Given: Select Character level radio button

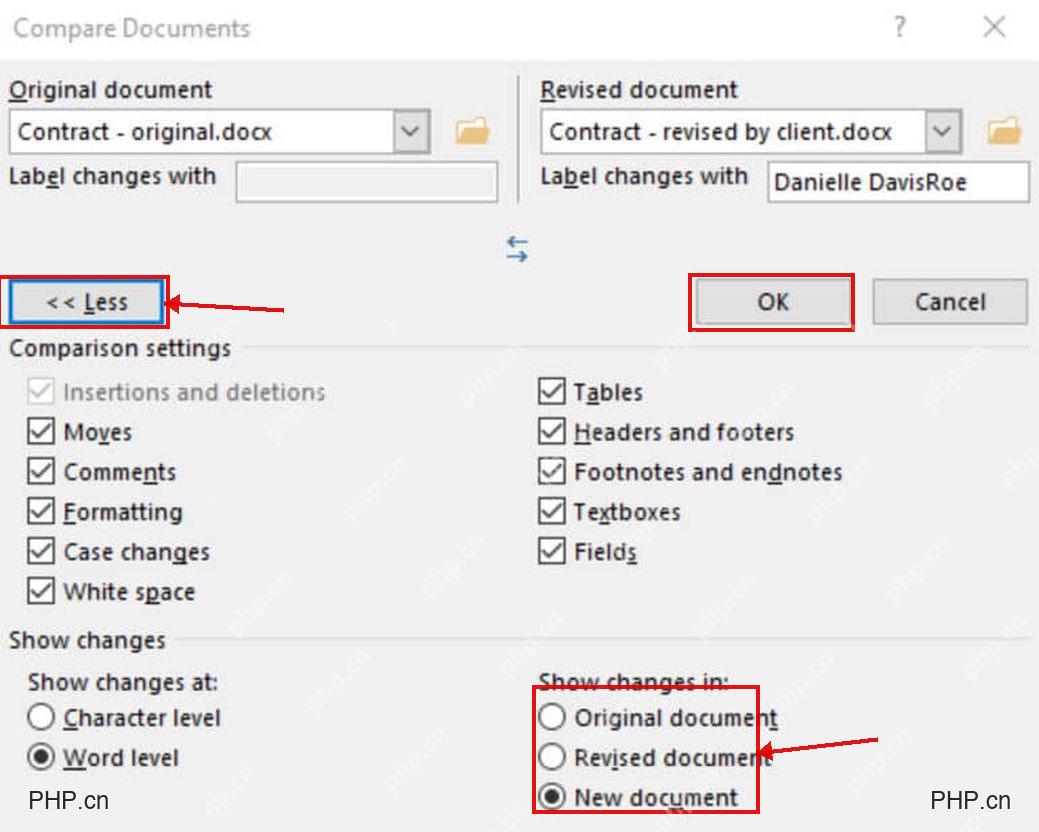Looking at the screenshot, I should point(41,717).
